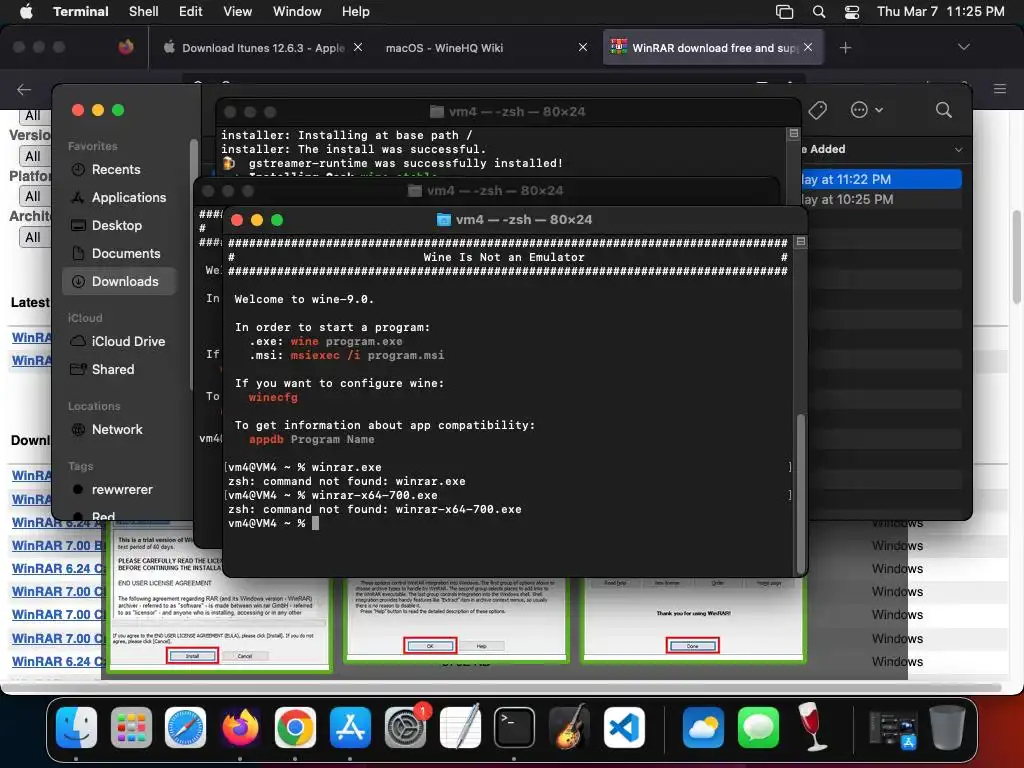
Task: Open the Shell menu
Action: coord(143,11)
